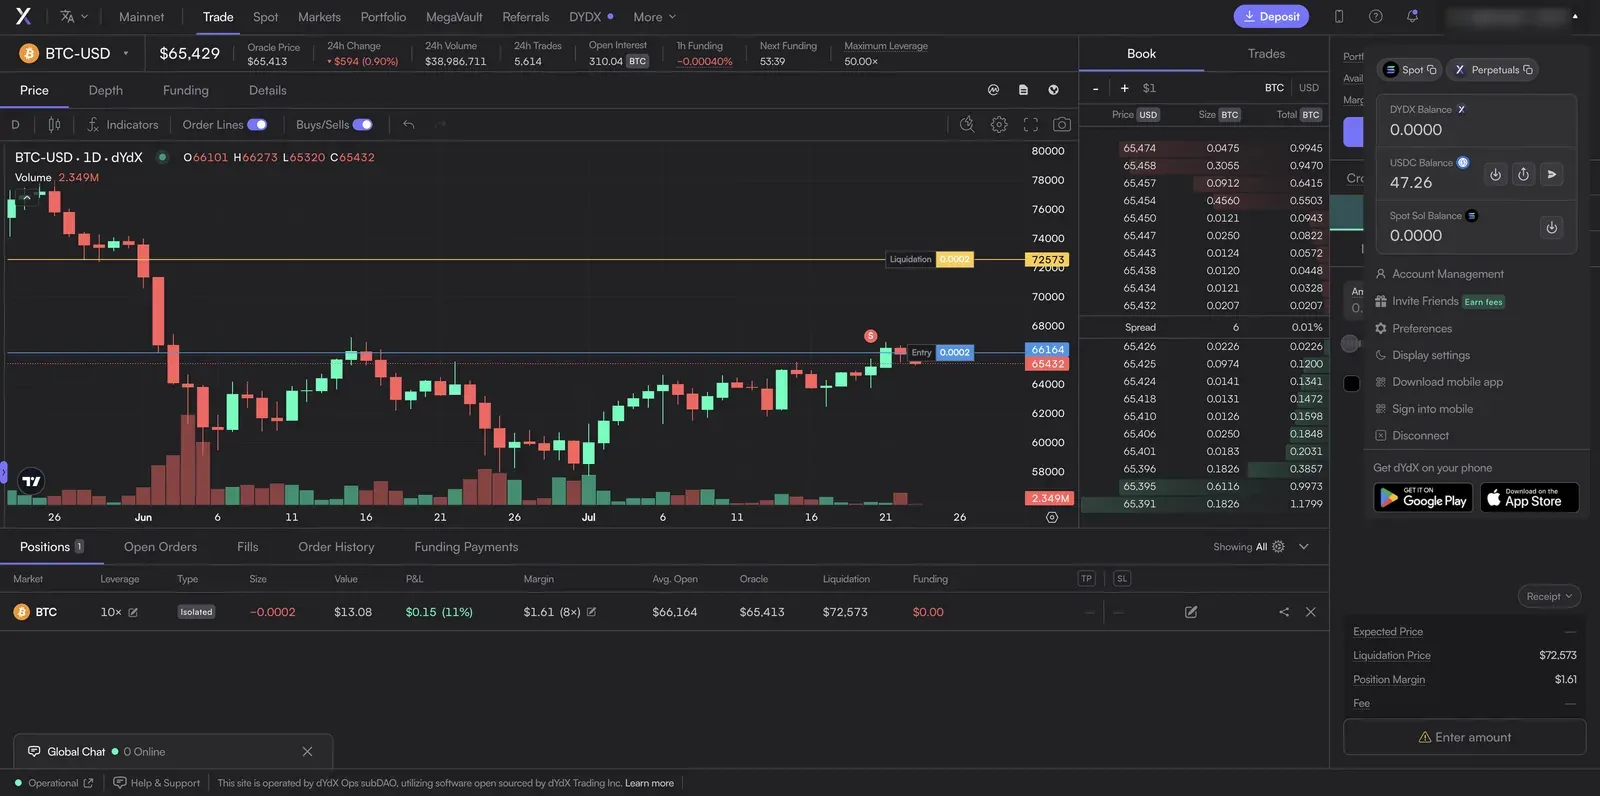Click the chart time settings icon

[1052, 517]
